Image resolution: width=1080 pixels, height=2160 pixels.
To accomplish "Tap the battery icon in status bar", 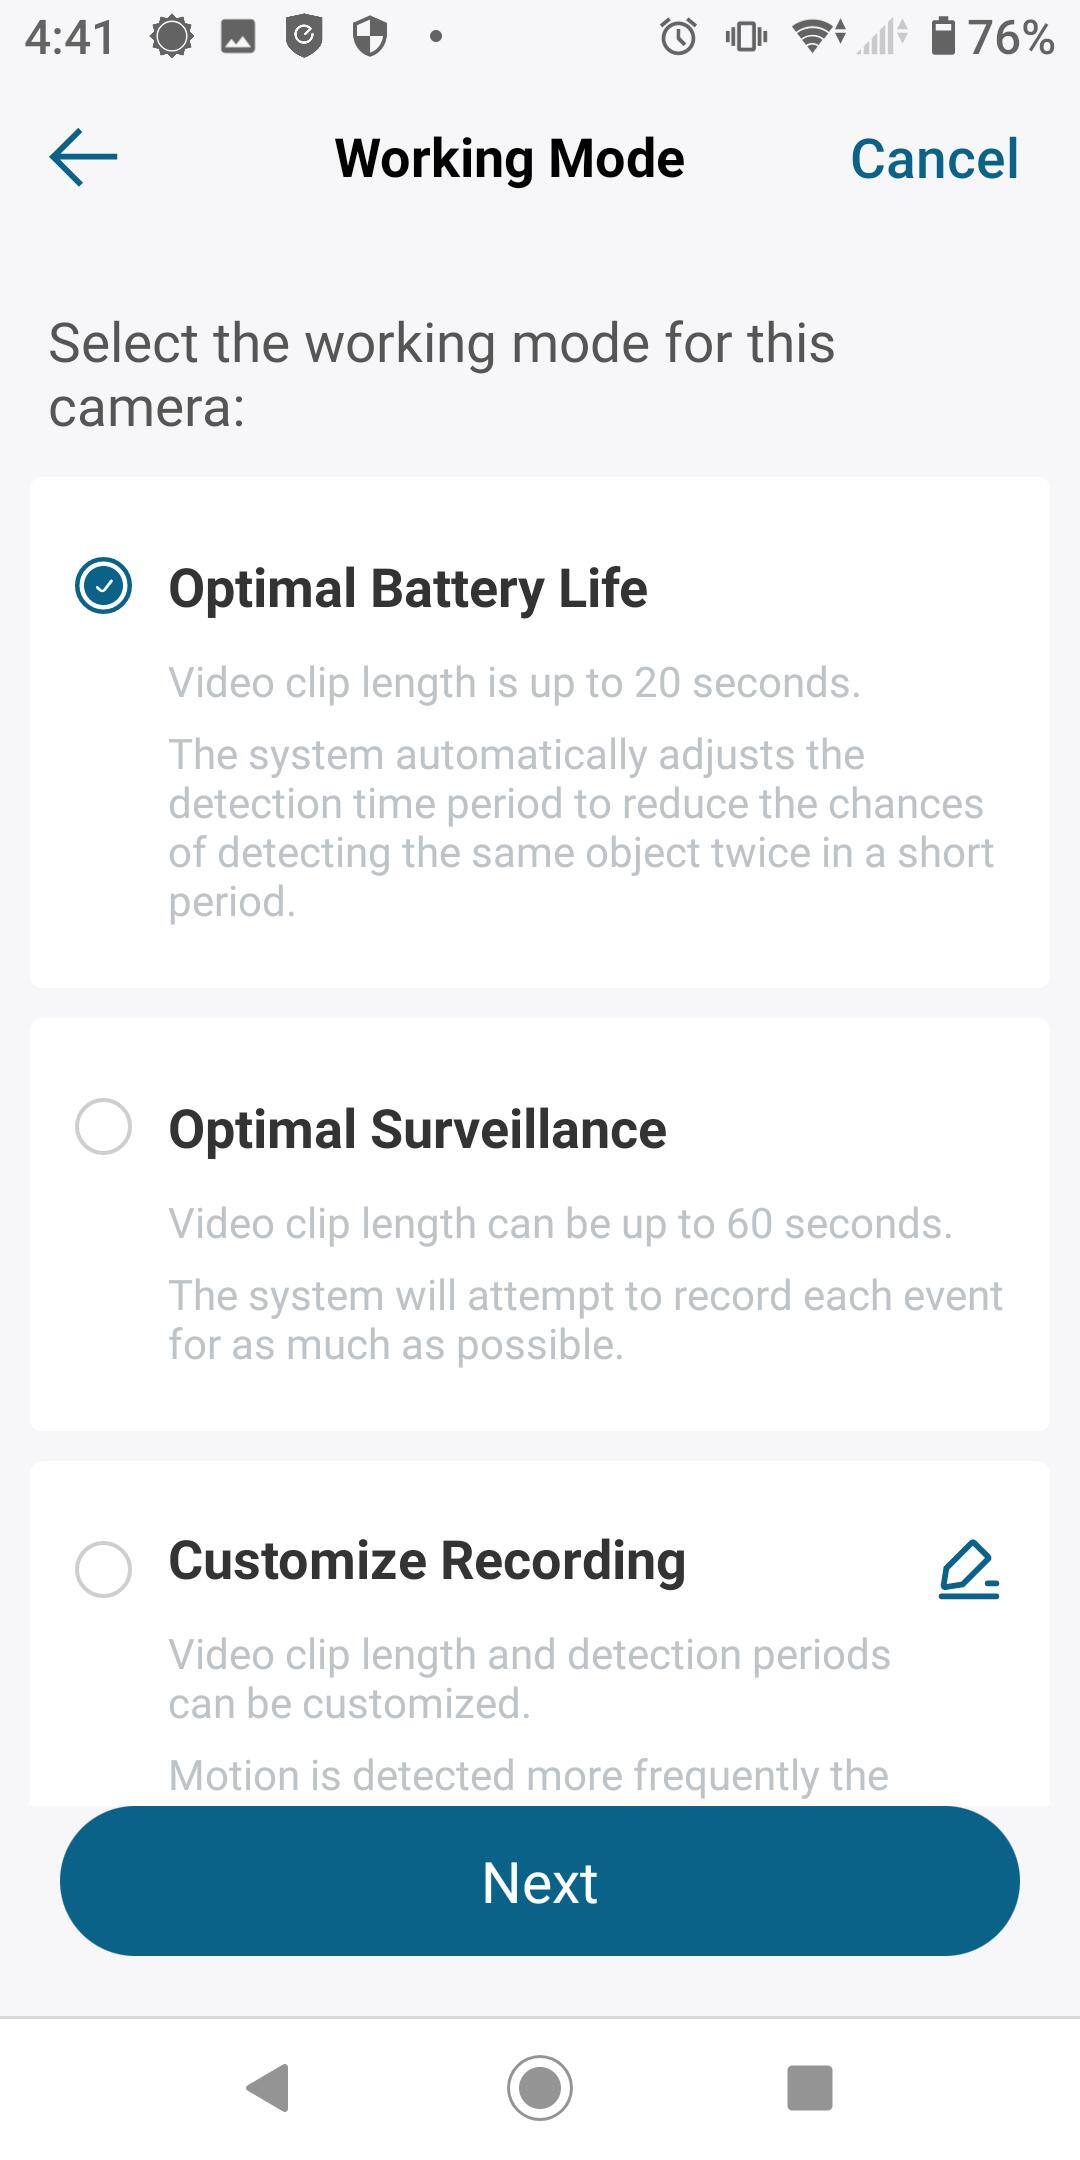I will 942,37.
